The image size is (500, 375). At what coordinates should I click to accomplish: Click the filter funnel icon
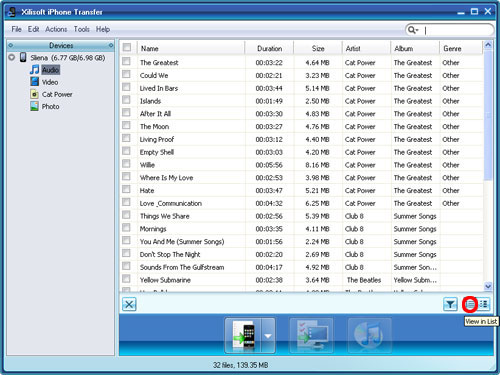pos(450,304)
